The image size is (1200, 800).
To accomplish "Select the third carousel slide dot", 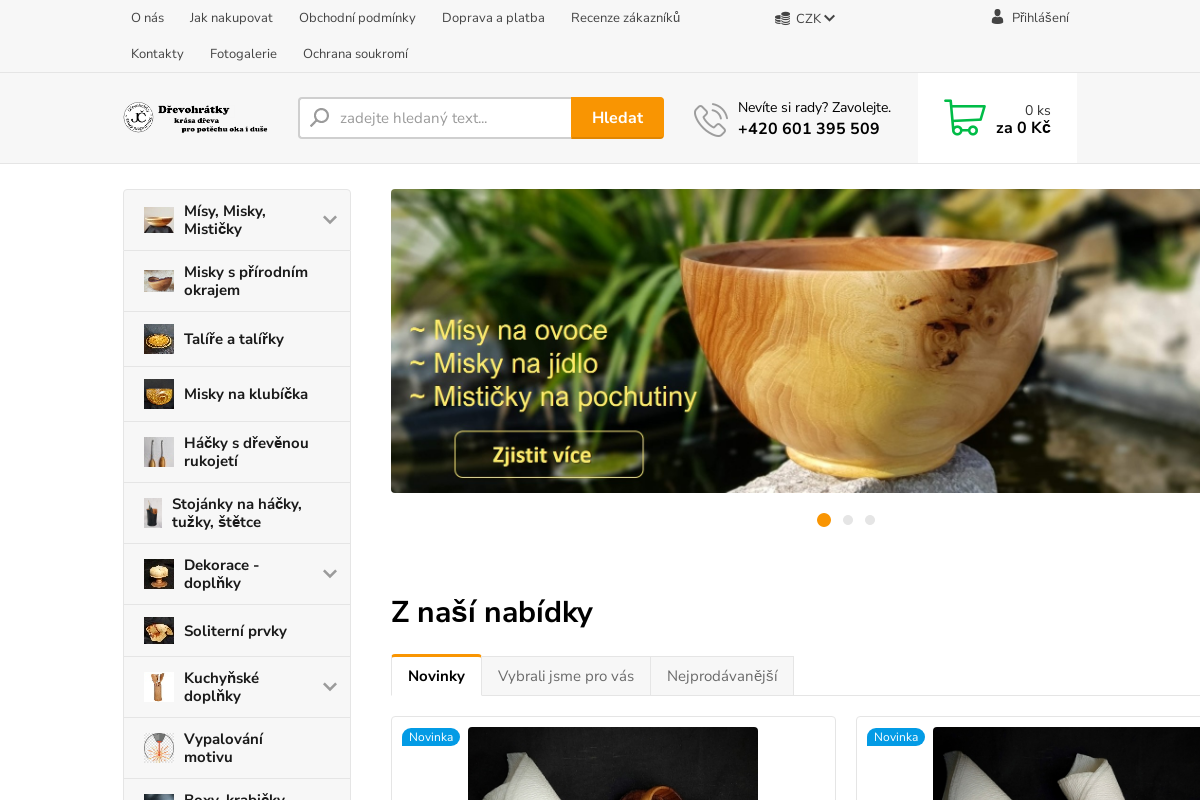I will coord(870,520).
